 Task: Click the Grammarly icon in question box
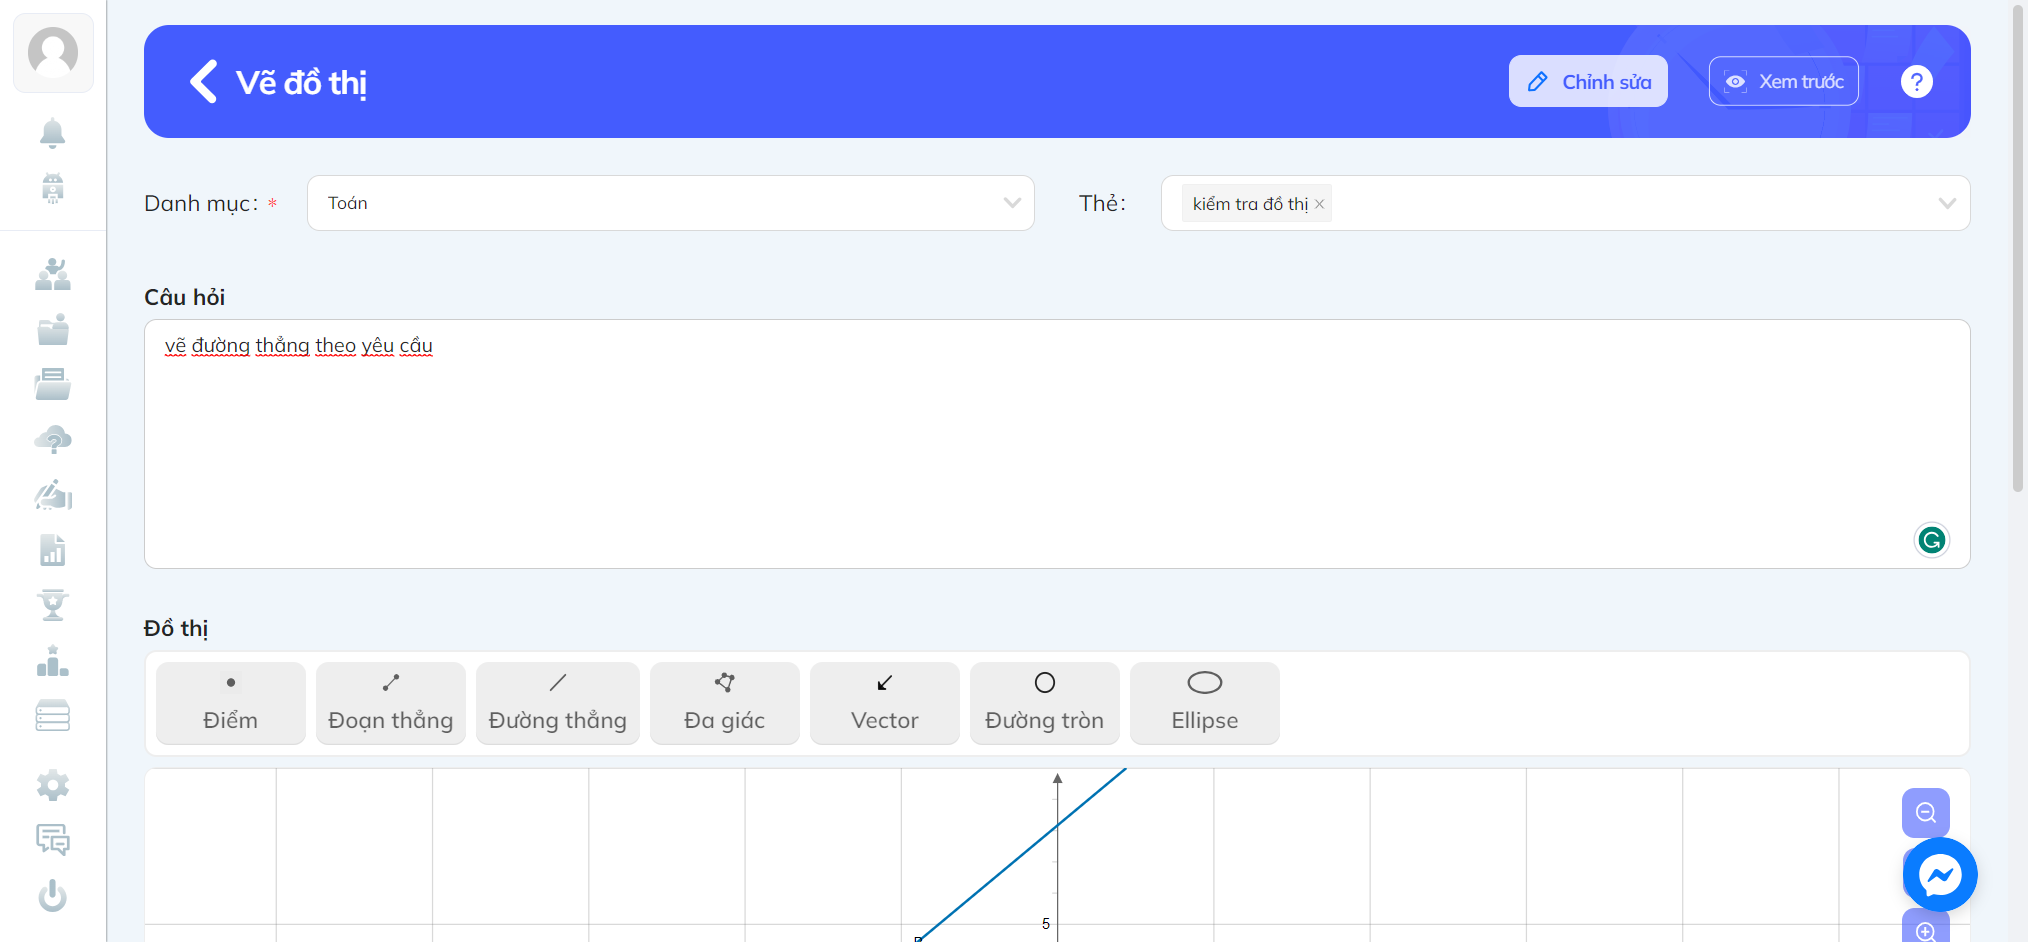click(x=1932, y=540)
